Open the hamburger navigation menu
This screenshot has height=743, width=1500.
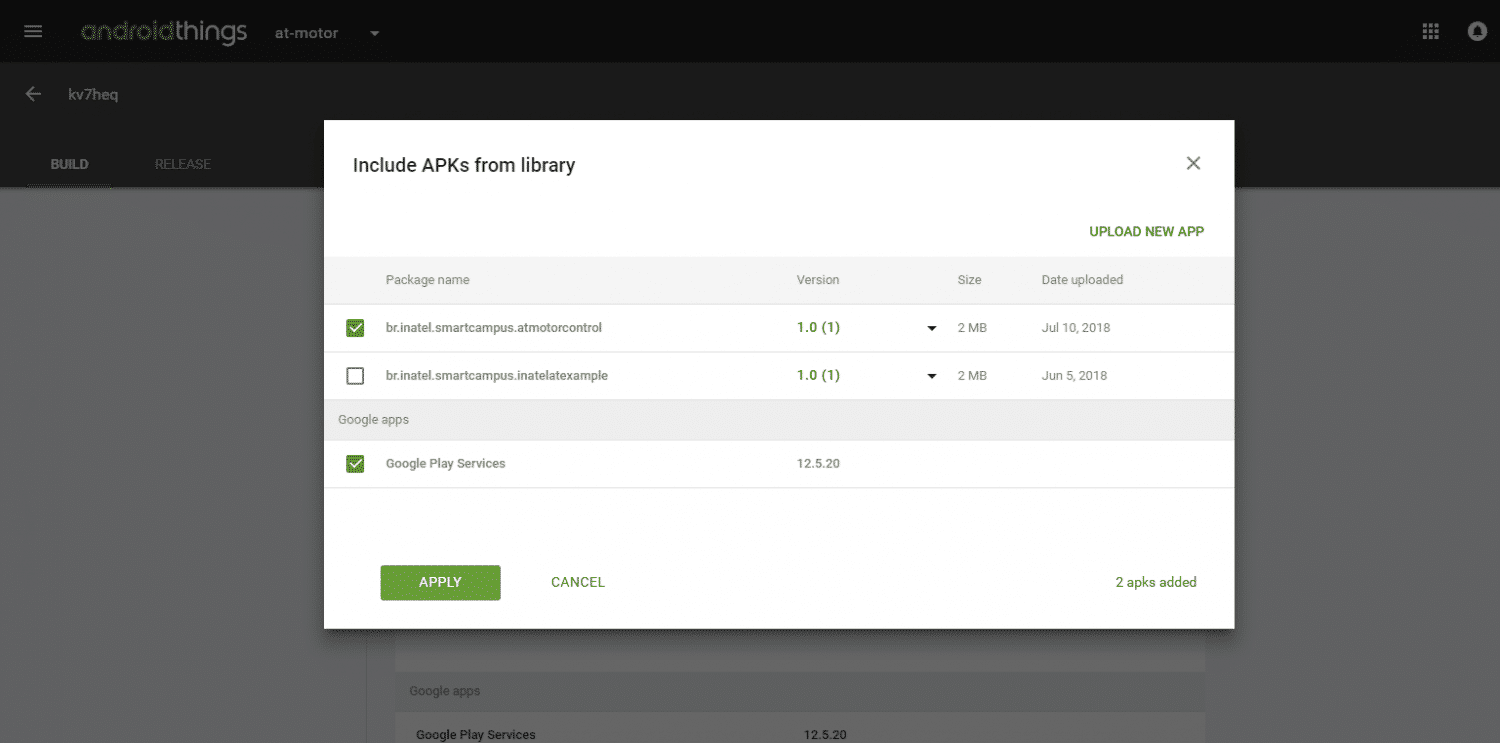(33, 32)
